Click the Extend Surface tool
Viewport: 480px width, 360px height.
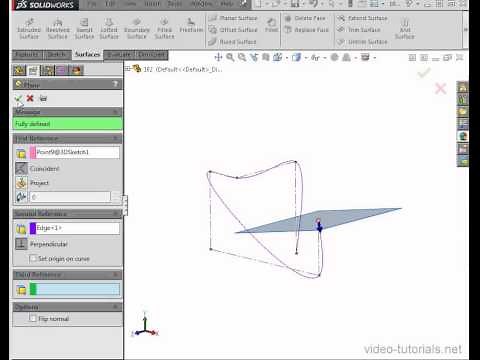[x=362, y=18]
